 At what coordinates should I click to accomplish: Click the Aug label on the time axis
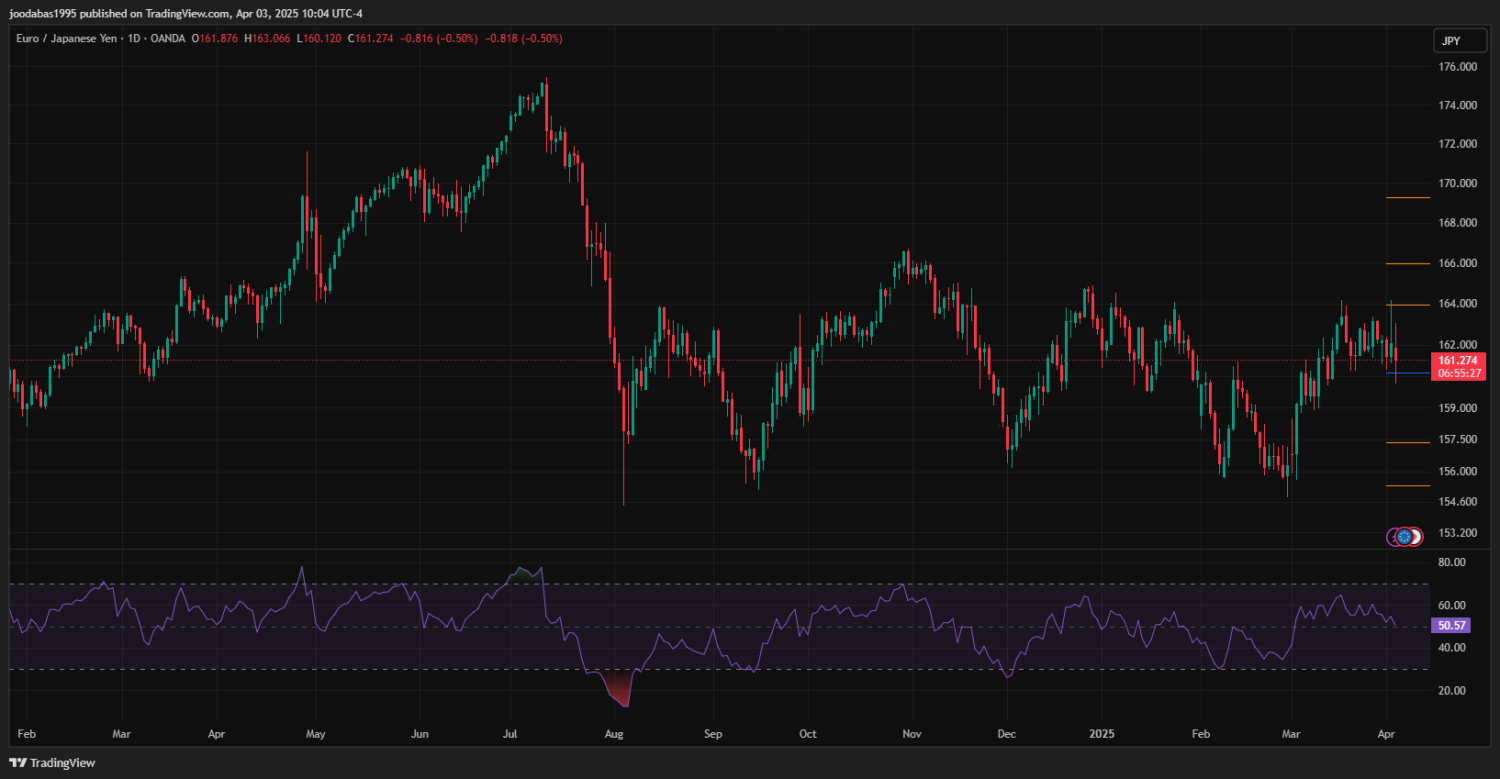pyautogui.click(x=614, y=734)
